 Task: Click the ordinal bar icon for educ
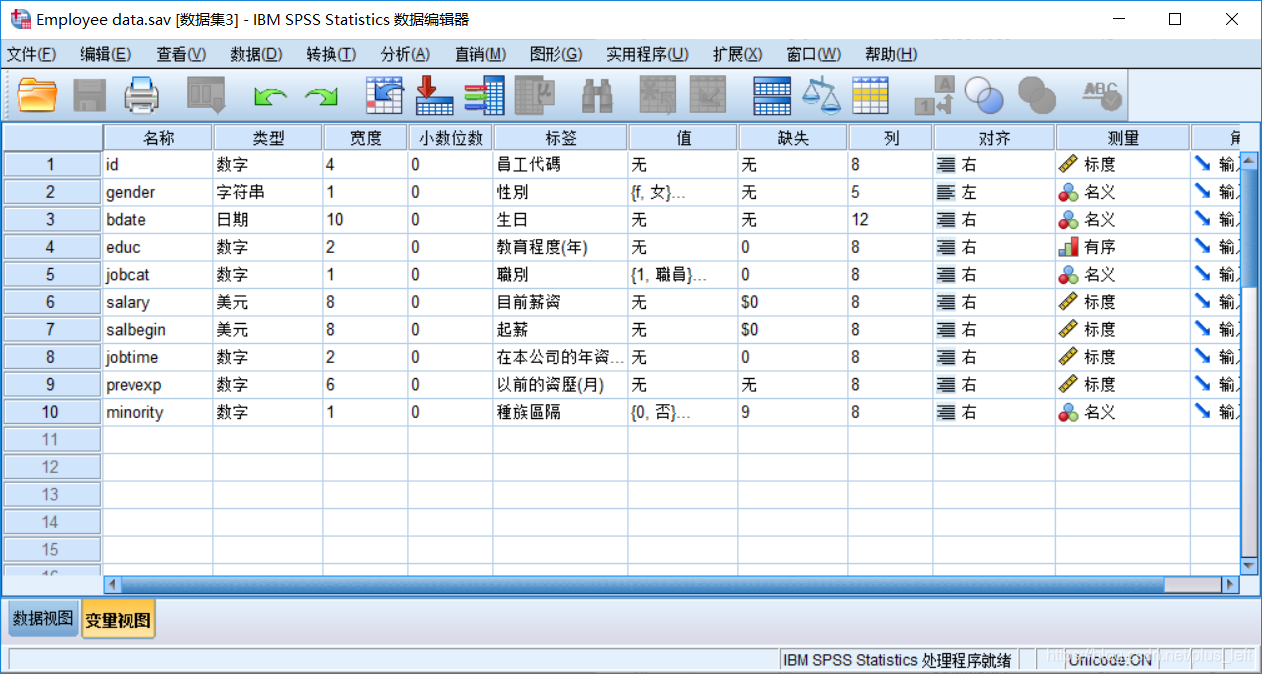(x=1068, y=247)
